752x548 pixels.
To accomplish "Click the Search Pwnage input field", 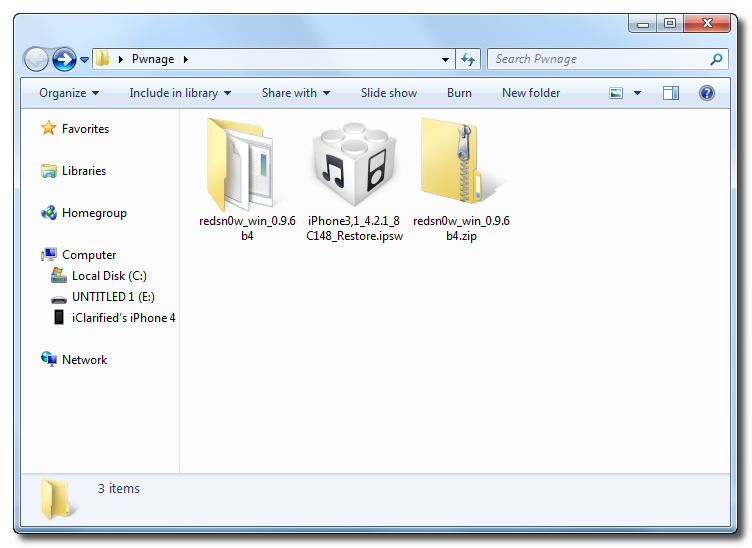I will [598, 60].
